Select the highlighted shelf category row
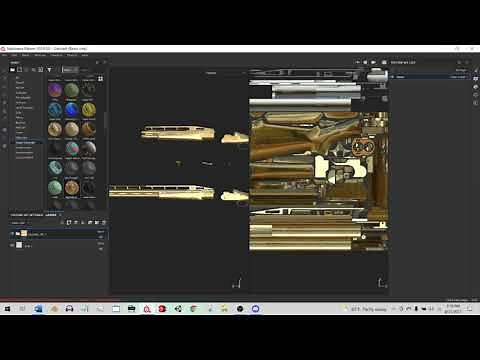The image size is (480, 360). click(27, 142)
